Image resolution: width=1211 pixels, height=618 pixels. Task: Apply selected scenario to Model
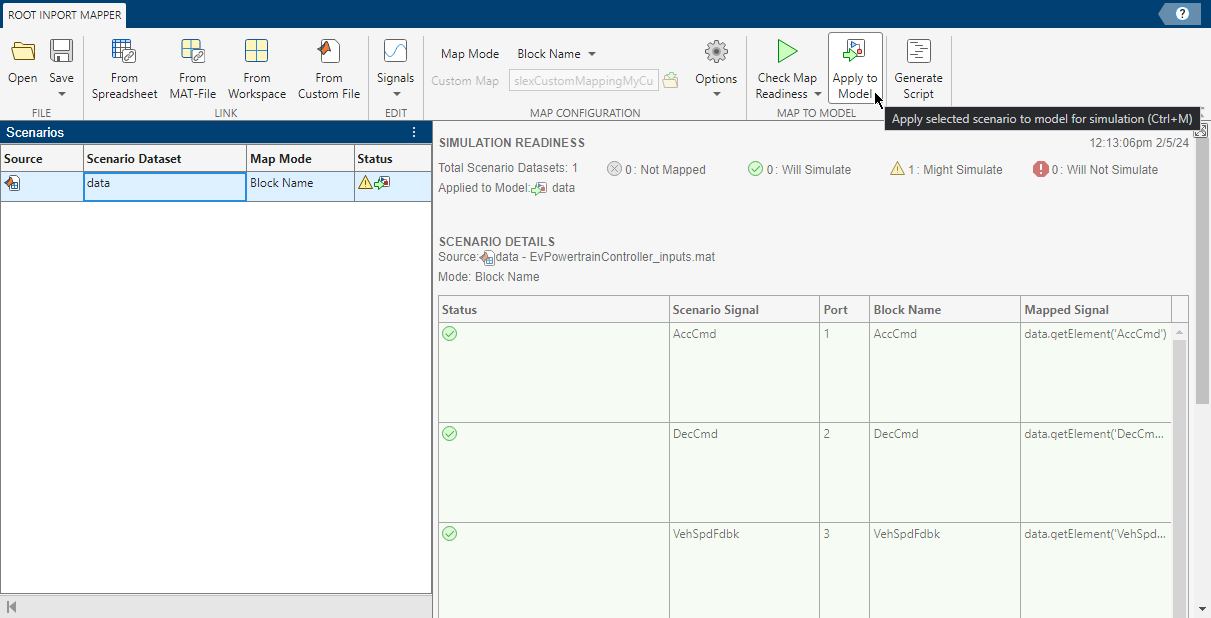855,67
